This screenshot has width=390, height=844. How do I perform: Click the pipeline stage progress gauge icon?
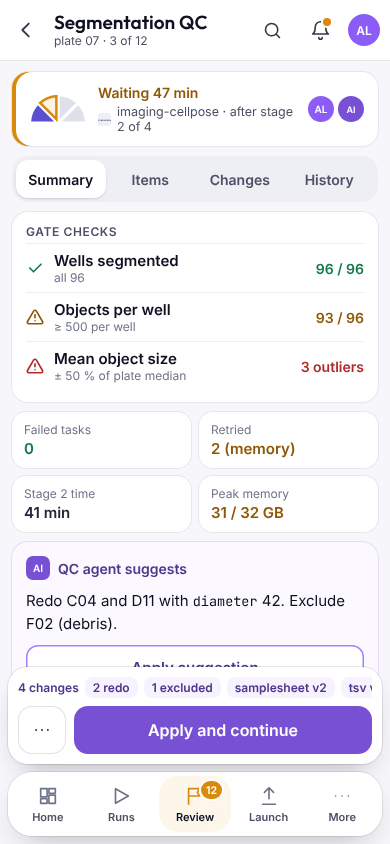[58, 109]
